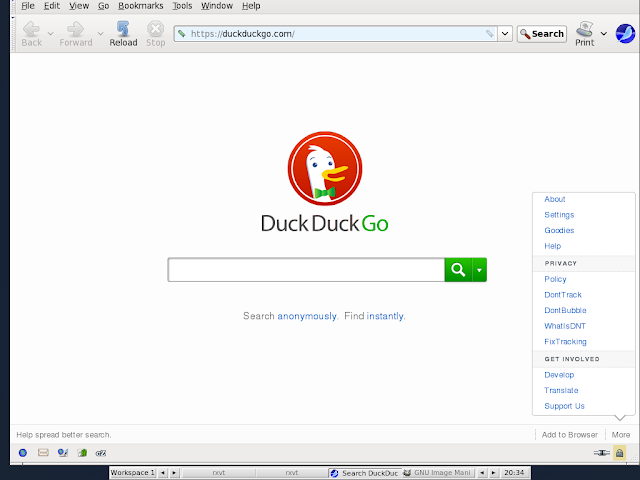Open Navigator from status bar globe icon
This screenshot has width=640, height=480.
pos(23,453)
